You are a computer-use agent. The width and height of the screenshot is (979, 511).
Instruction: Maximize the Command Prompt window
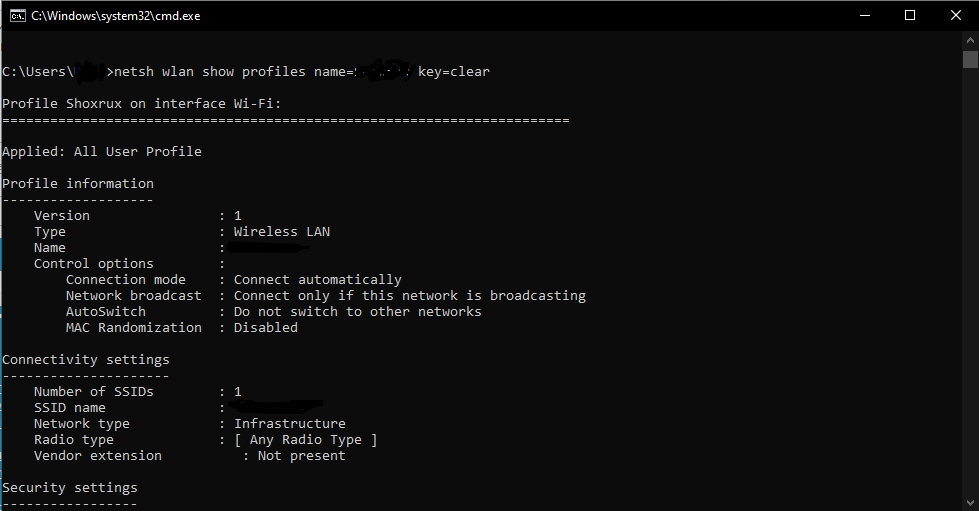coord(910,16)
